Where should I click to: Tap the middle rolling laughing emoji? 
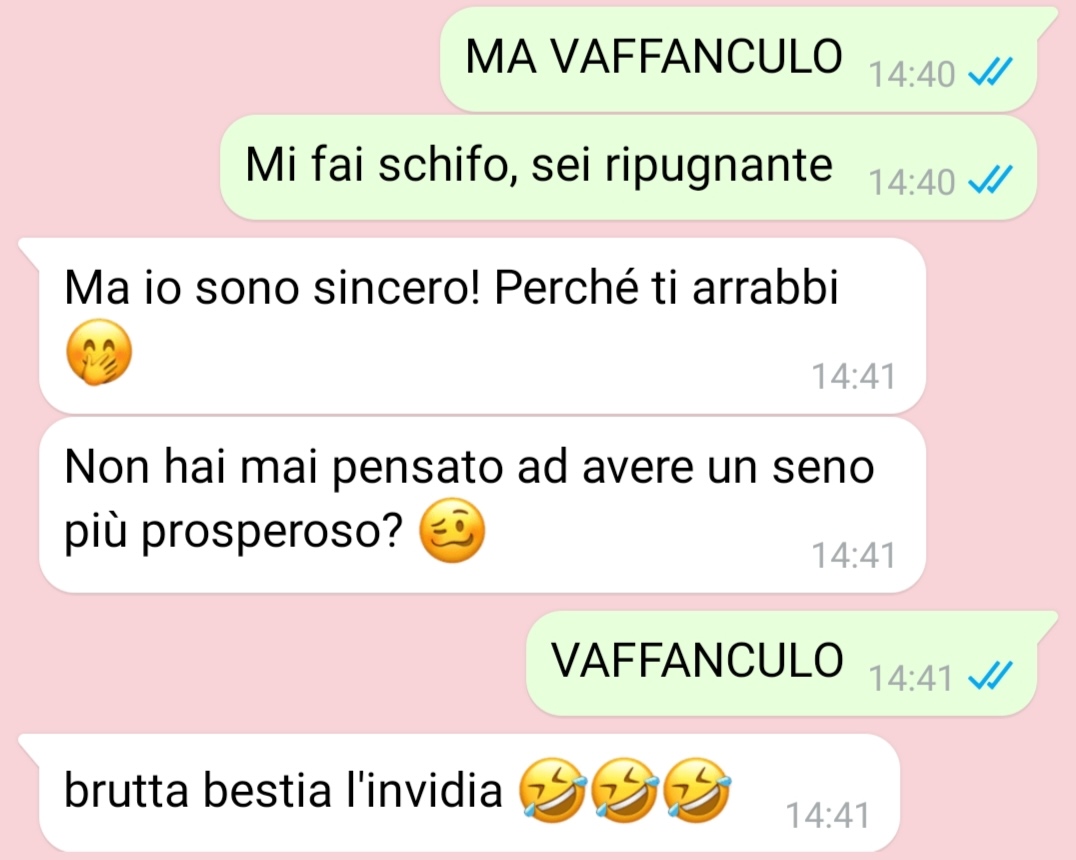(x=624, y=790)
